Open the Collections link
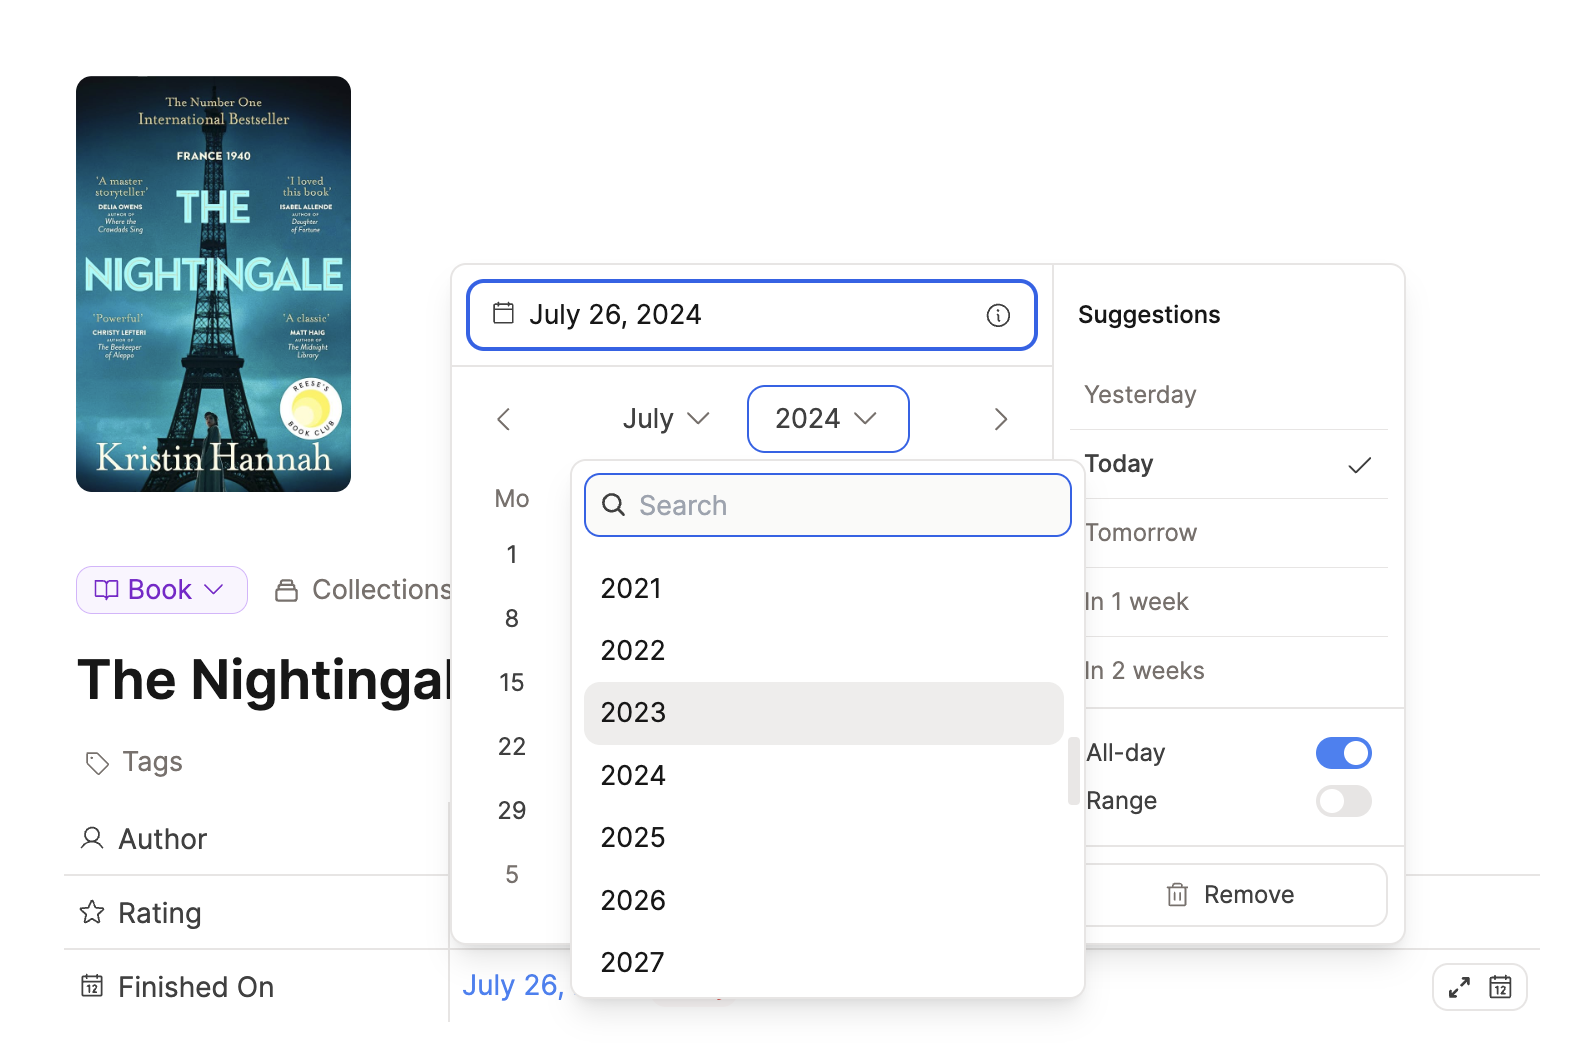Image resolution: width=1586 pixels, height=1064 pixels. tap(365, 590)
